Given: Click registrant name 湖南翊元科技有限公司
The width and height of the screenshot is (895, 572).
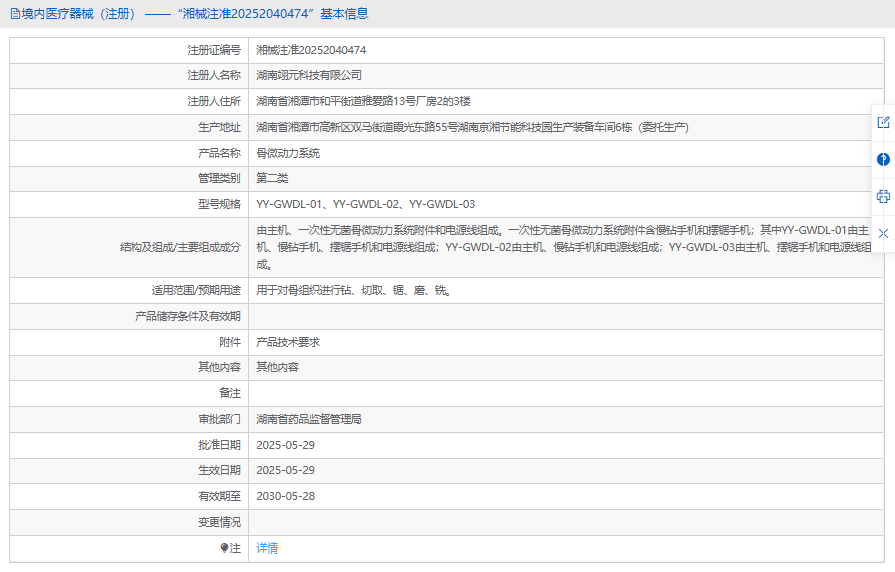Looking at the screenshot, I should click(309, 75).
